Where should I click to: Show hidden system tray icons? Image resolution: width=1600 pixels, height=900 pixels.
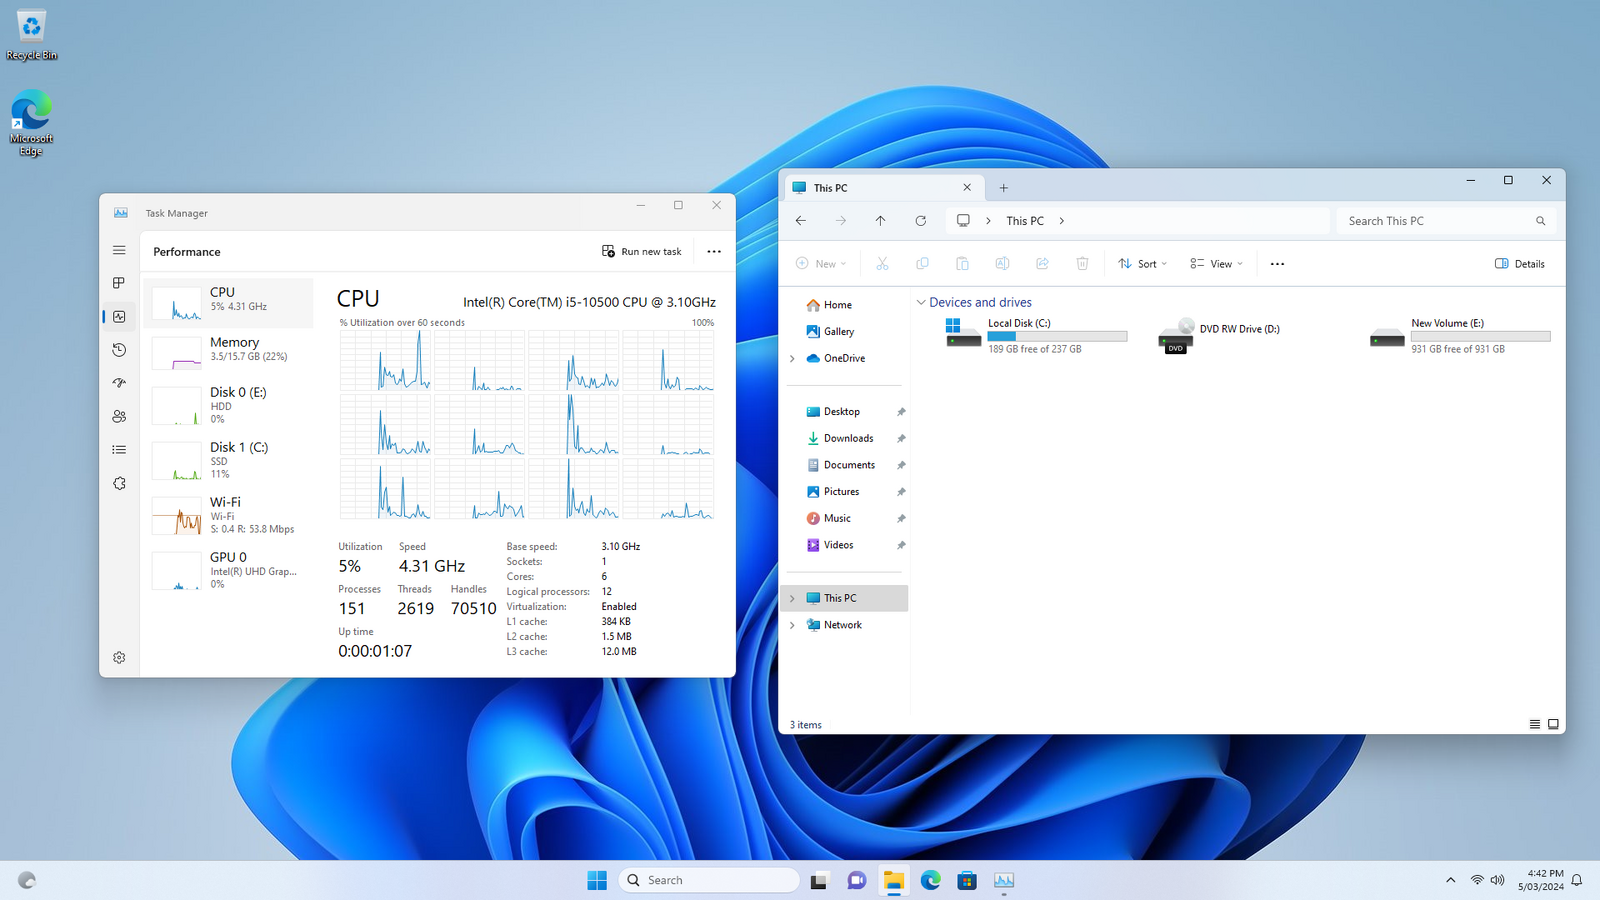[1451, 880]
